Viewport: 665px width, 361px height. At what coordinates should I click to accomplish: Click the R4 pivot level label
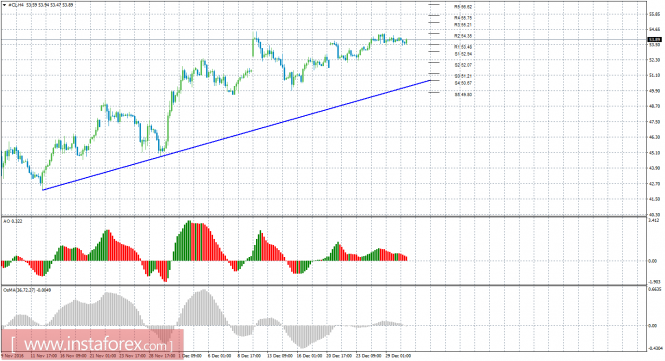point(463,18)
